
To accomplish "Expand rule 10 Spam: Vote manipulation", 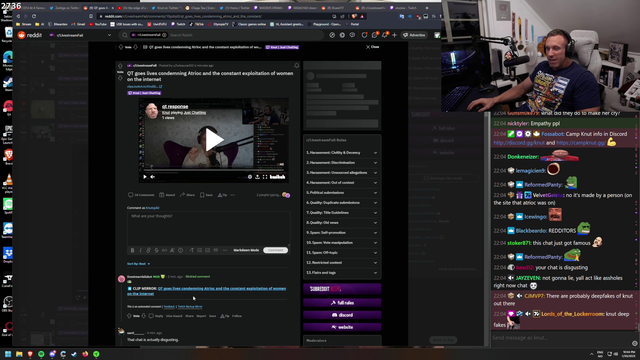I will tap(342, 242).
